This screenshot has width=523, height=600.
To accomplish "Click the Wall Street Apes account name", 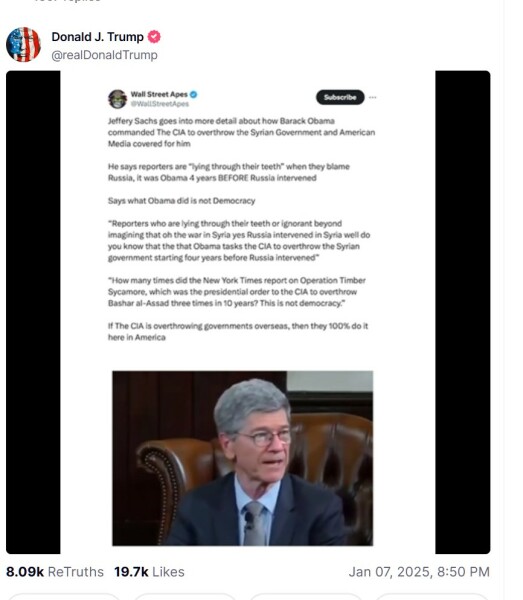I will (x=159, y=94).
